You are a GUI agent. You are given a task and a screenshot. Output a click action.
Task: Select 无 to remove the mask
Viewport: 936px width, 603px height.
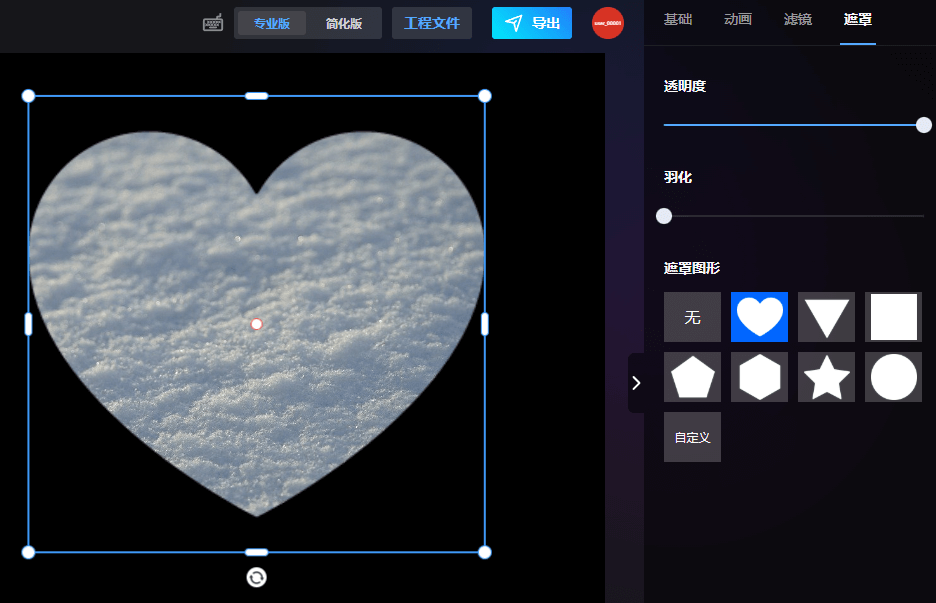point(692,317)
